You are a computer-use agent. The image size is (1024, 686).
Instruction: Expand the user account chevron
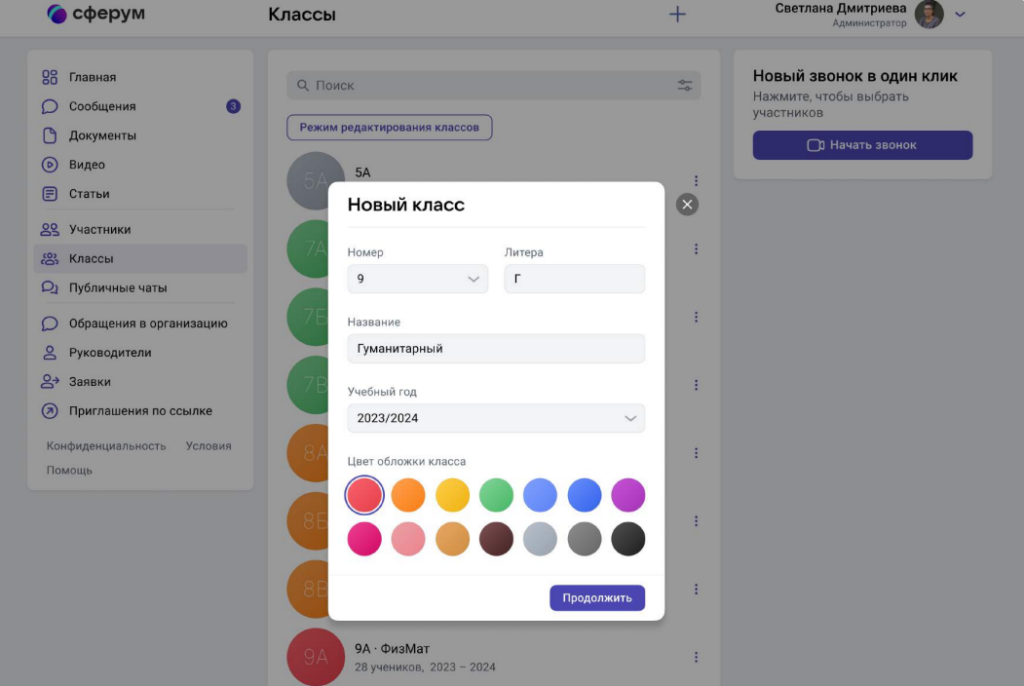pos(960,14)
